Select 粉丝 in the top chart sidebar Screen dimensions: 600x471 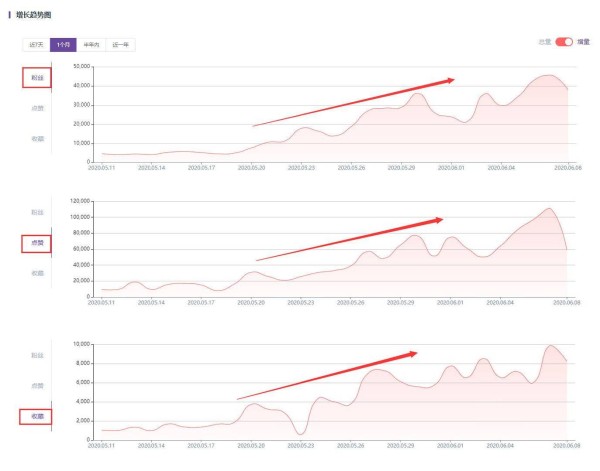click(37, 77)
